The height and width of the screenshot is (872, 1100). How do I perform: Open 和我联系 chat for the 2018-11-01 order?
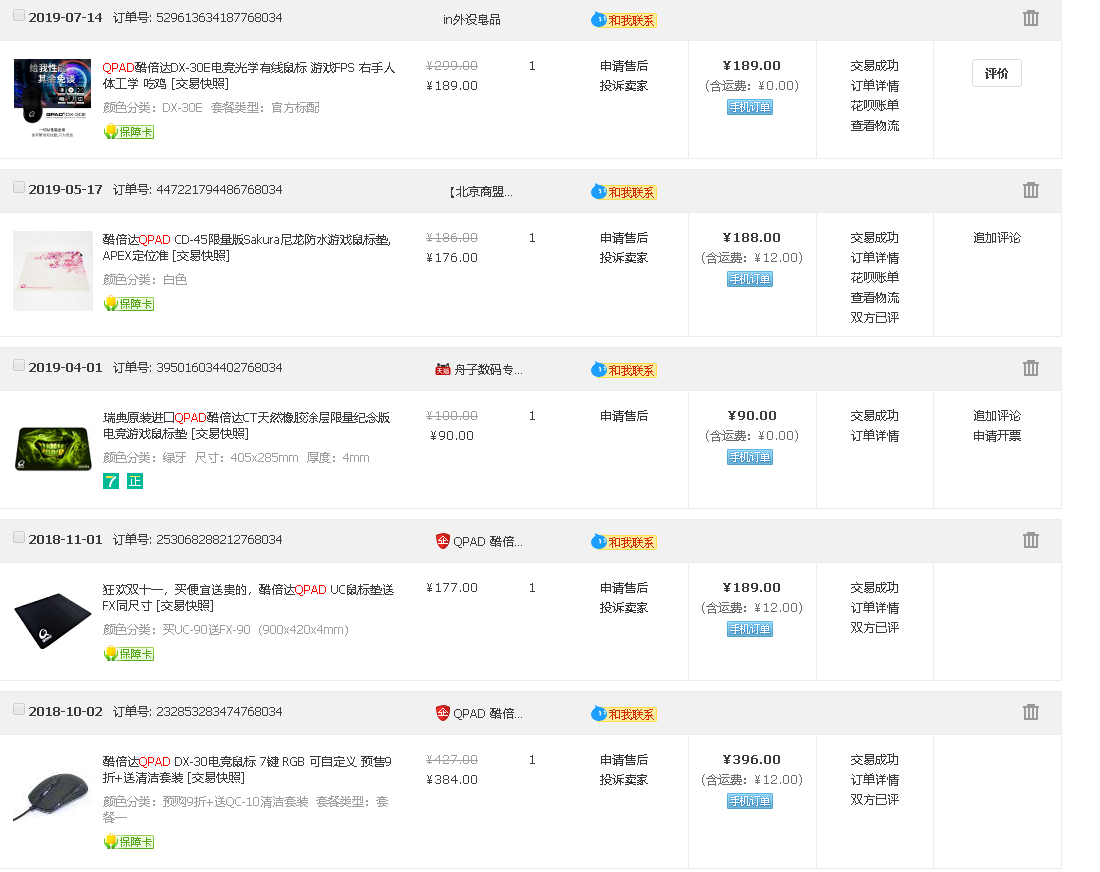click(x=624, y=542)
